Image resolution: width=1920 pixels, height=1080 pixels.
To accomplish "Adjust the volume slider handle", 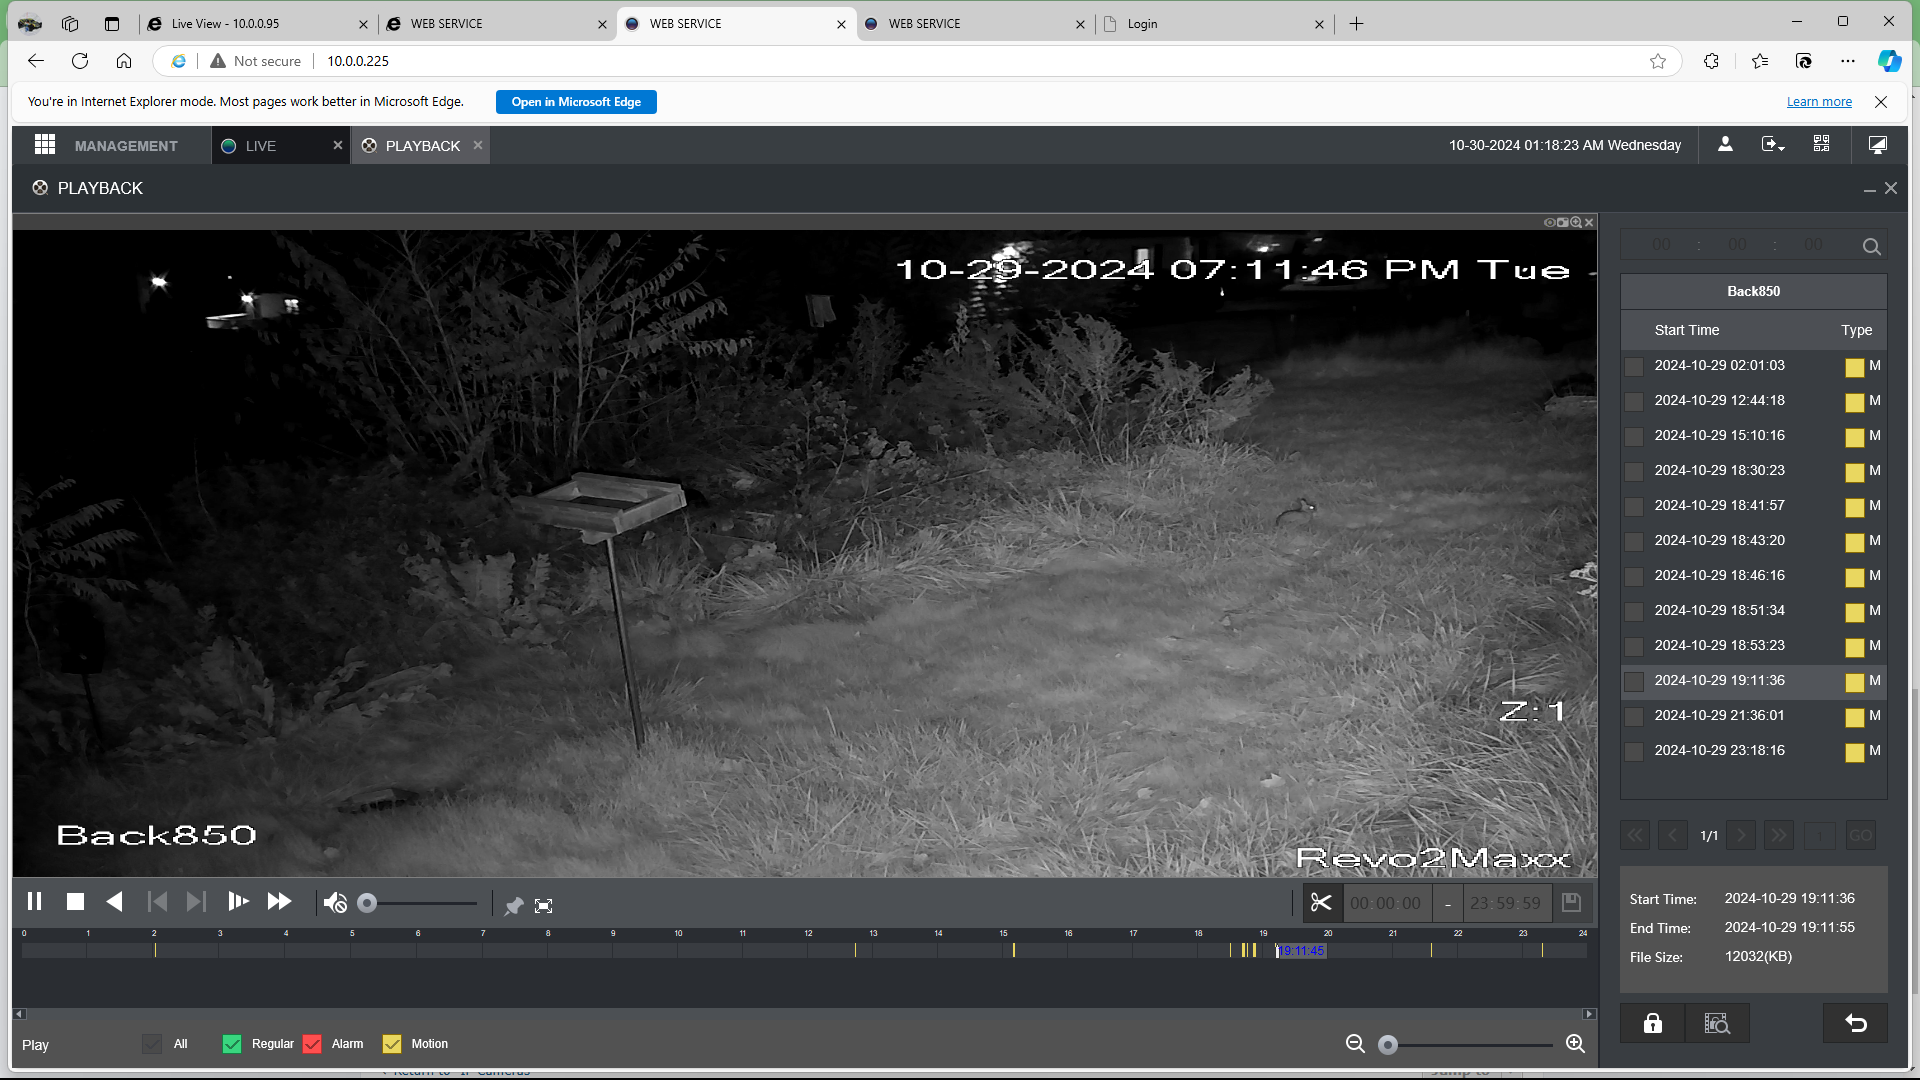I will click(367, 904).
